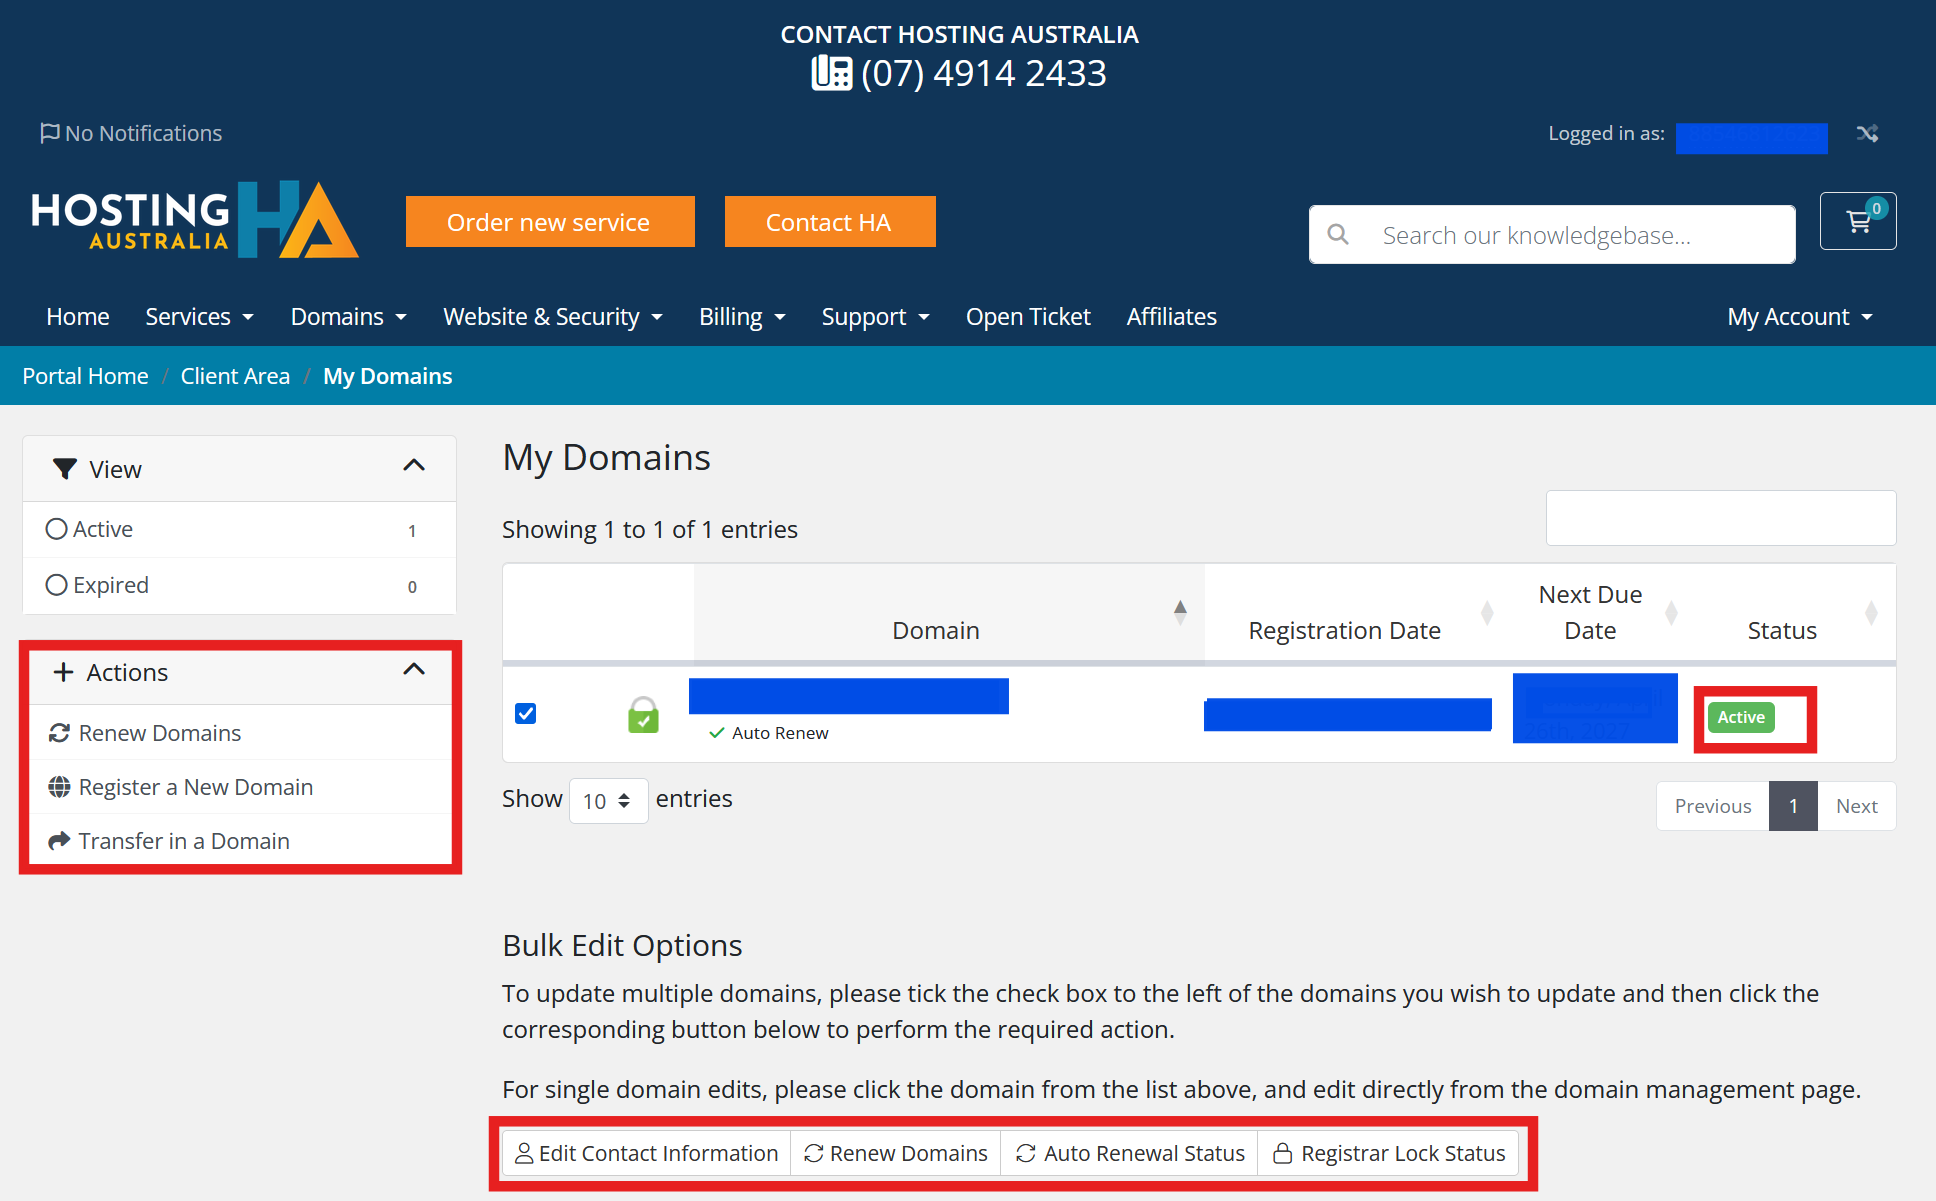Click the switch account shuffle icon
The width and height of the screenshot is (1936, 1201).
pos(1867,133)
